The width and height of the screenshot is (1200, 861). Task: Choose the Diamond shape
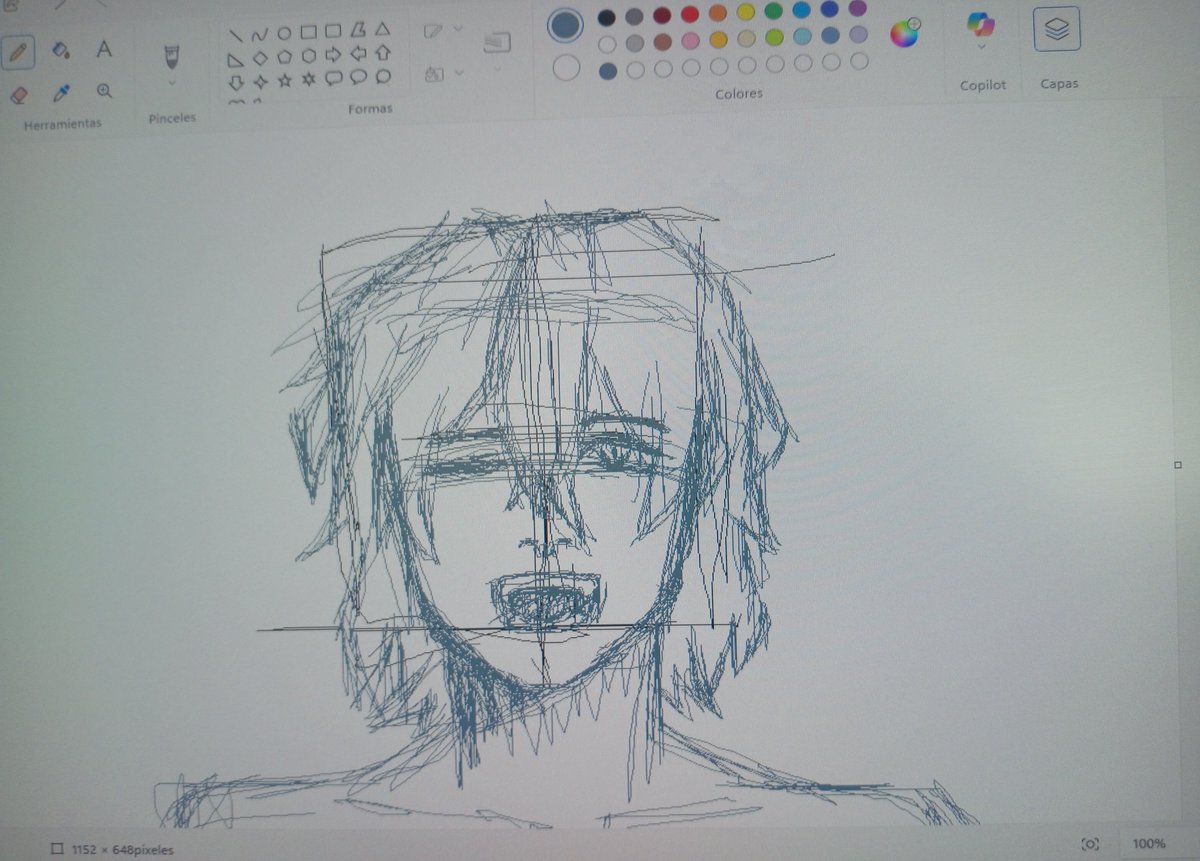(x=260, y=58)
